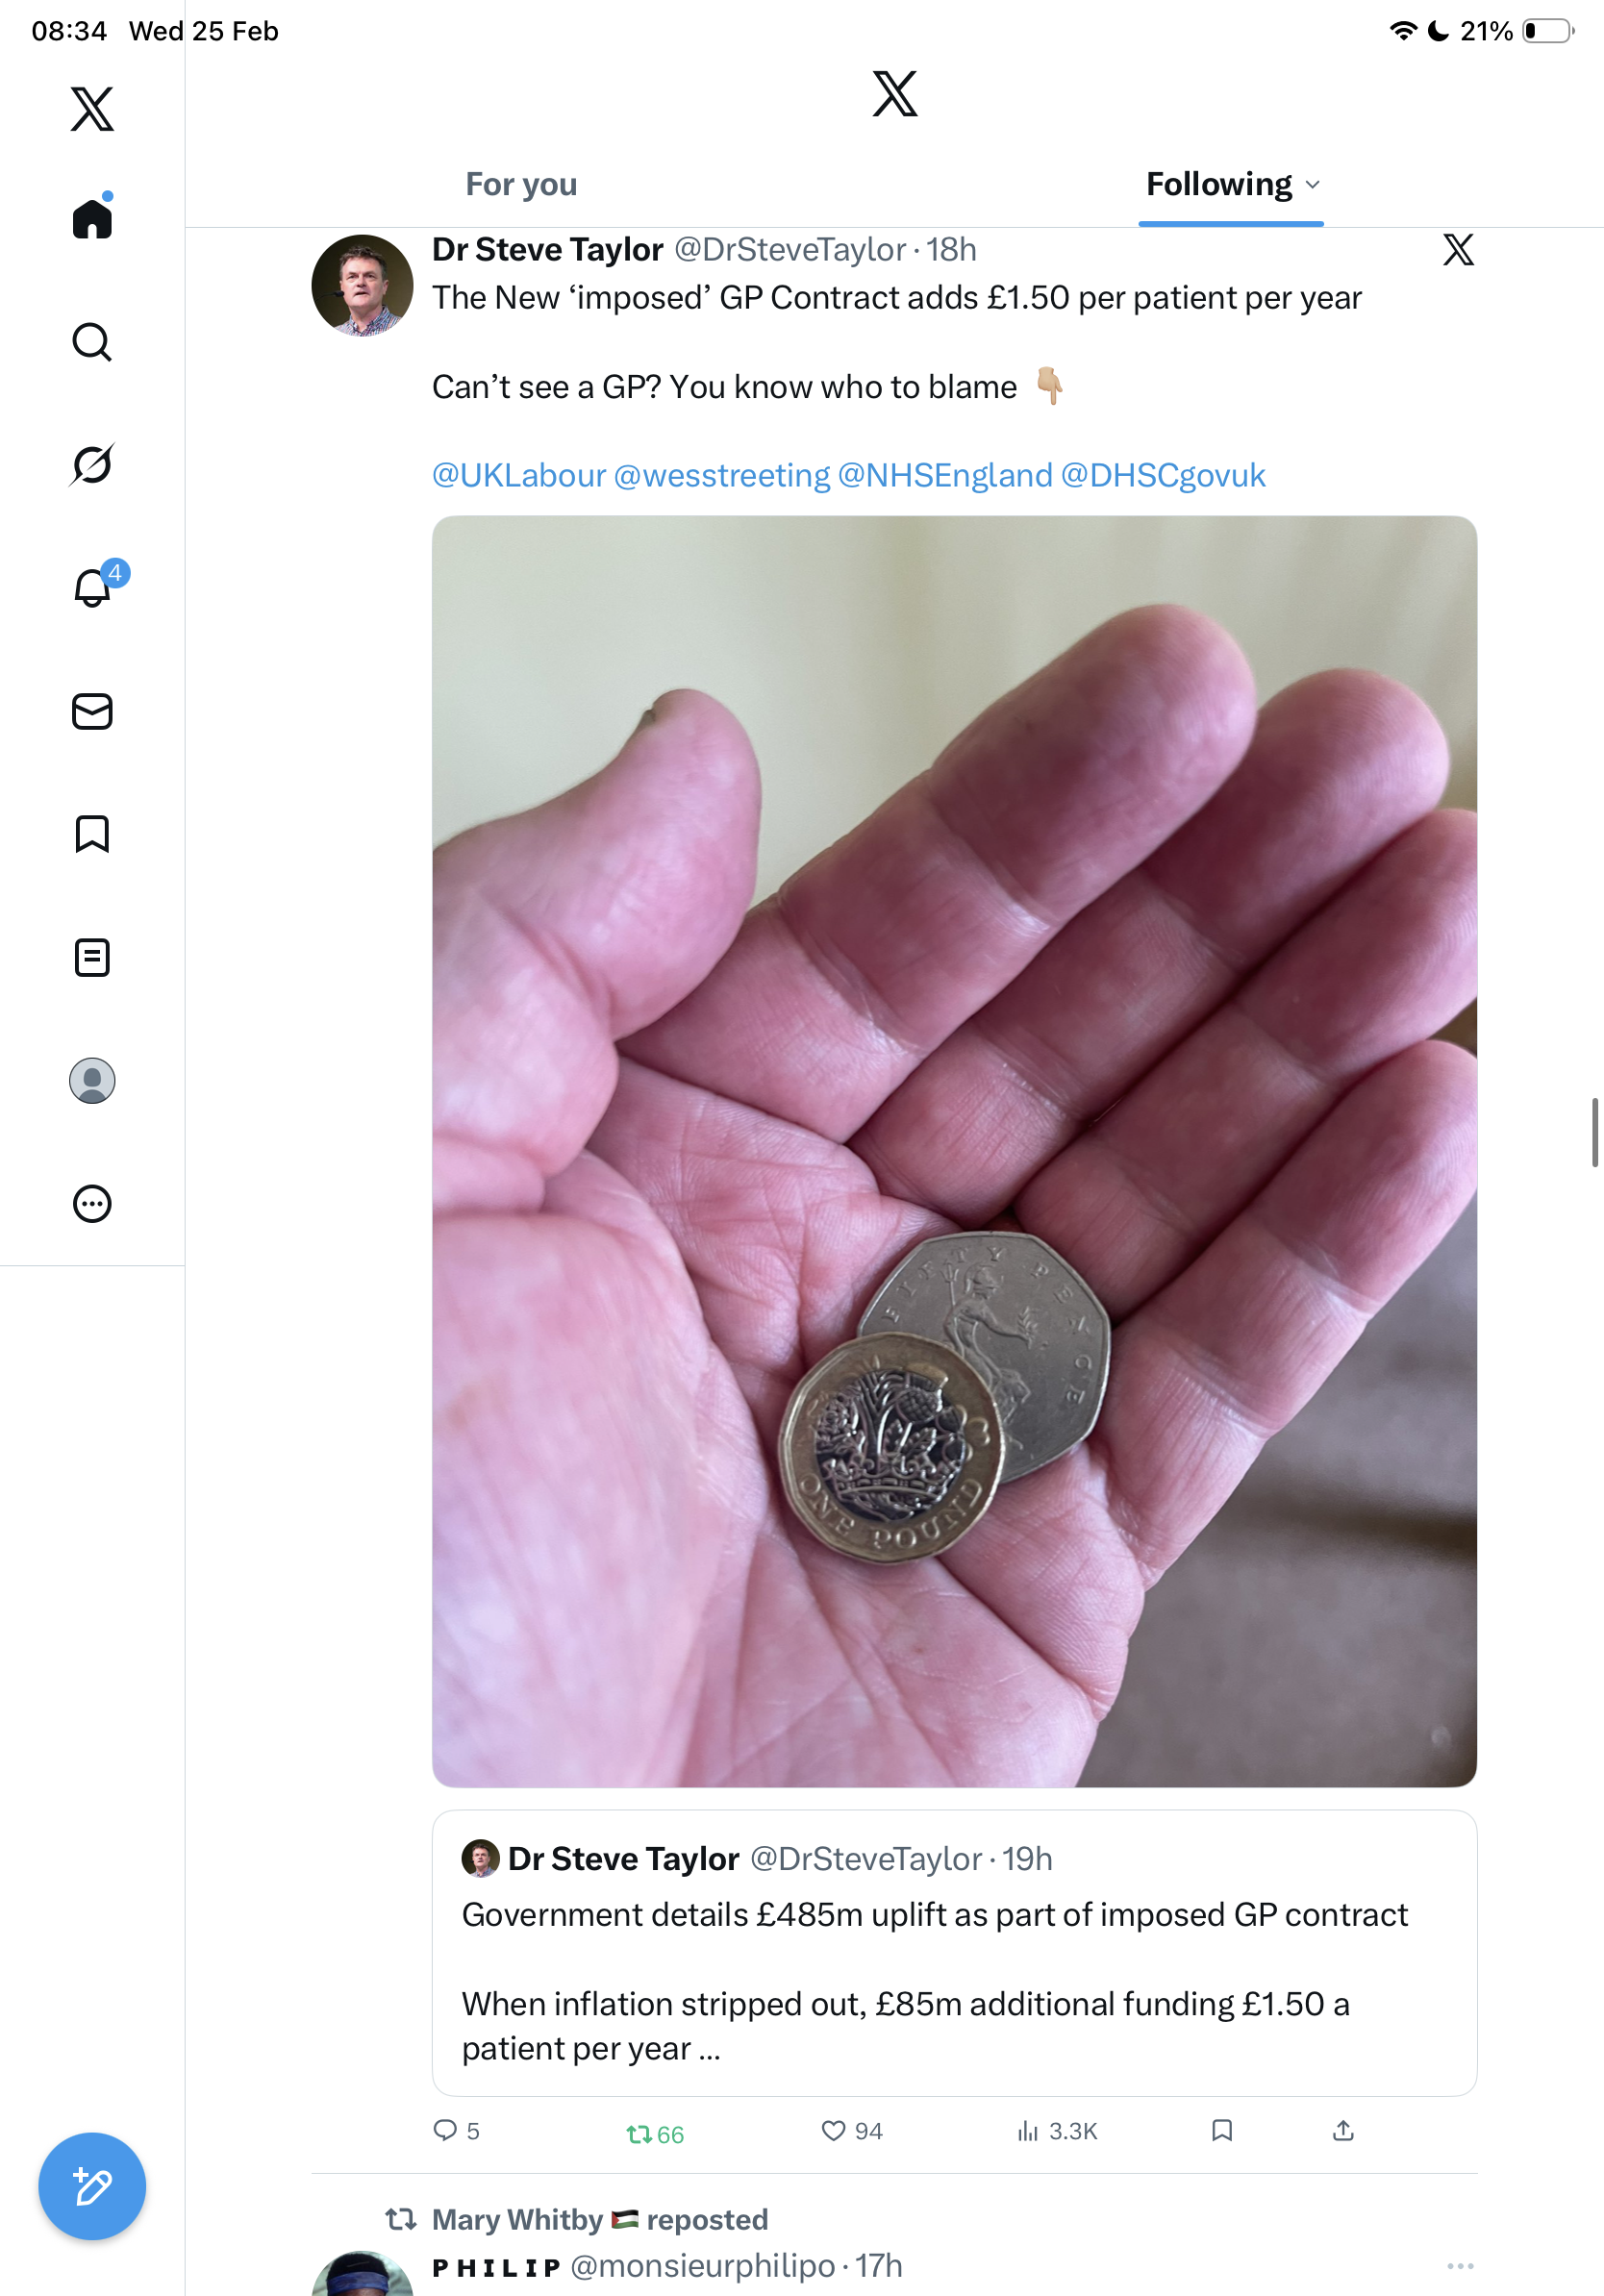Toggle bookmark on Dr Steve Taylor's post
Screen dimensions: 1604x2296
click(x=1221, y=2131)
